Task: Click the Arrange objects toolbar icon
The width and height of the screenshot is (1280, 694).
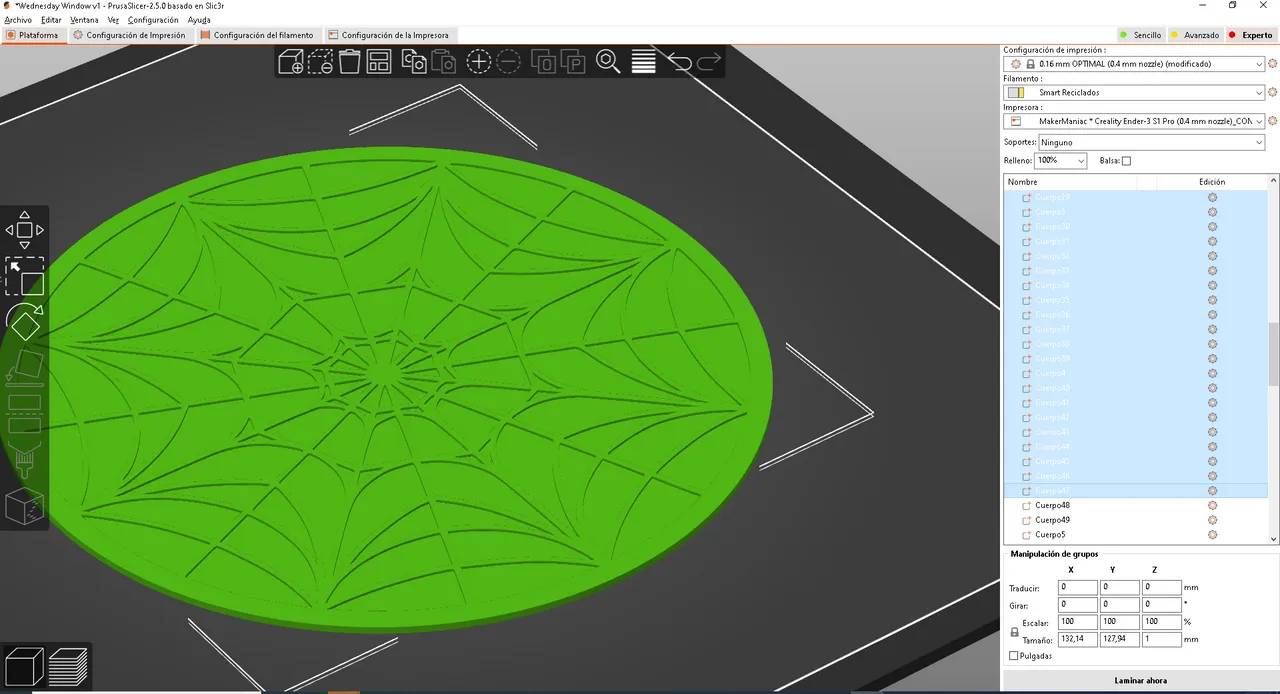Action: click(x=378, y=62)
